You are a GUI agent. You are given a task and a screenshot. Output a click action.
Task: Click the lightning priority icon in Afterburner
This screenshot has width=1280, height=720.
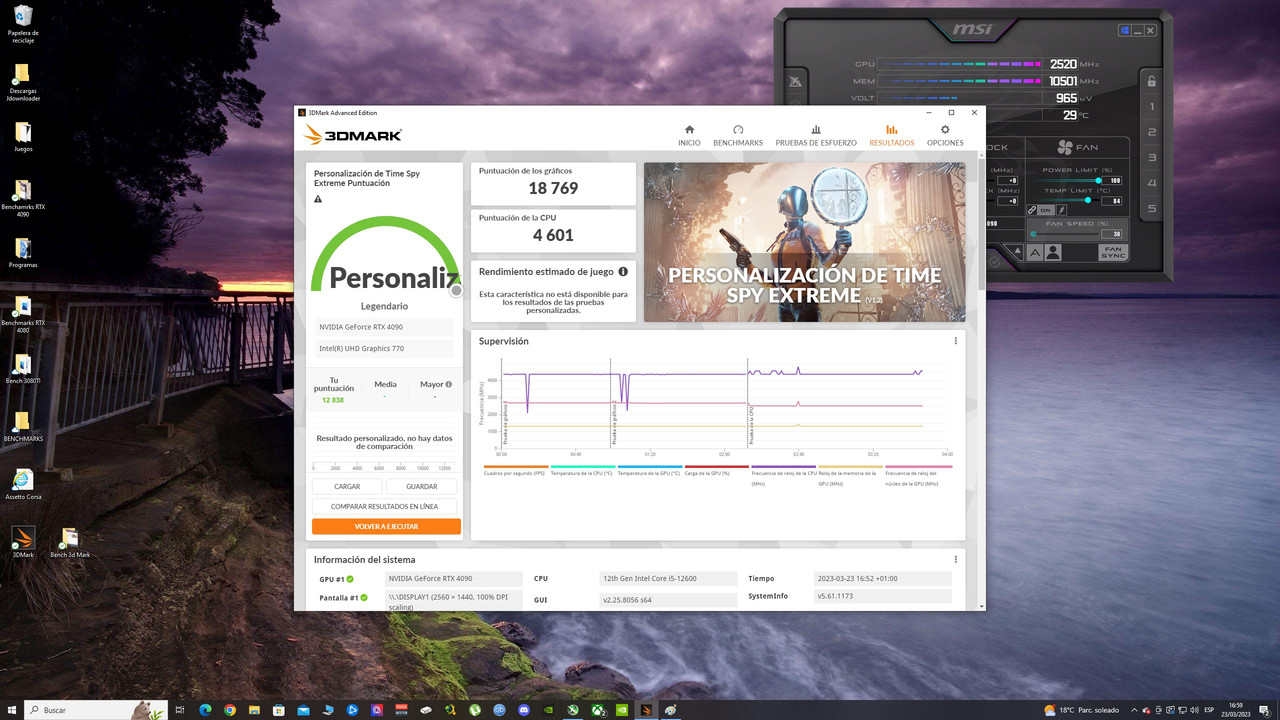tap(1062, 210)
